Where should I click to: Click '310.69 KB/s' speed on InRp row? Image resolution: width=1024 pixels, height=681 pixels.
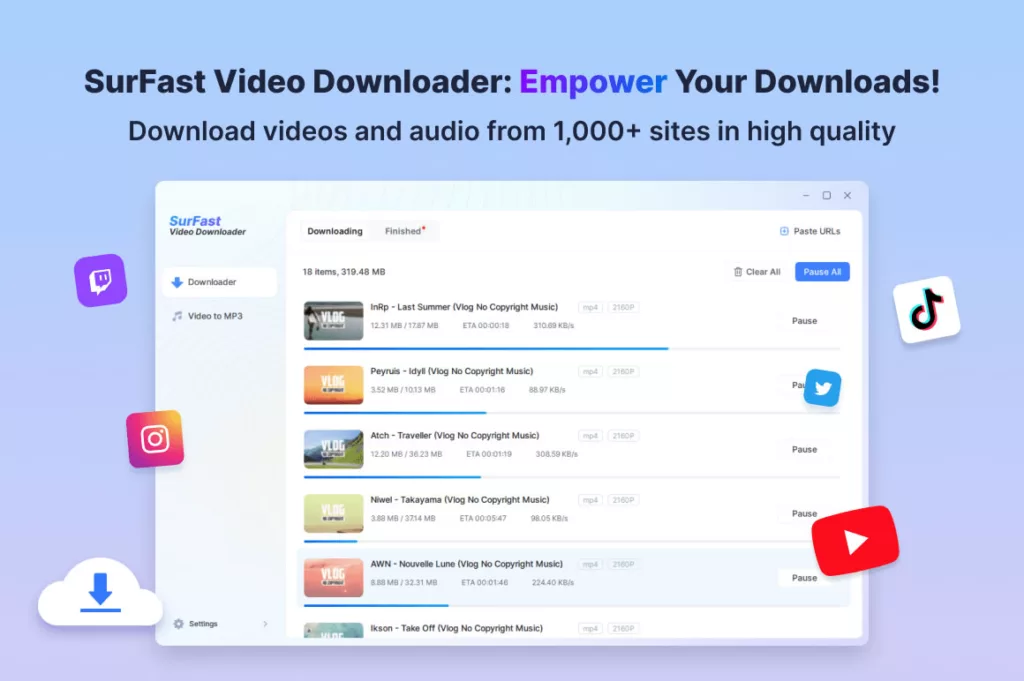point(554,325)
